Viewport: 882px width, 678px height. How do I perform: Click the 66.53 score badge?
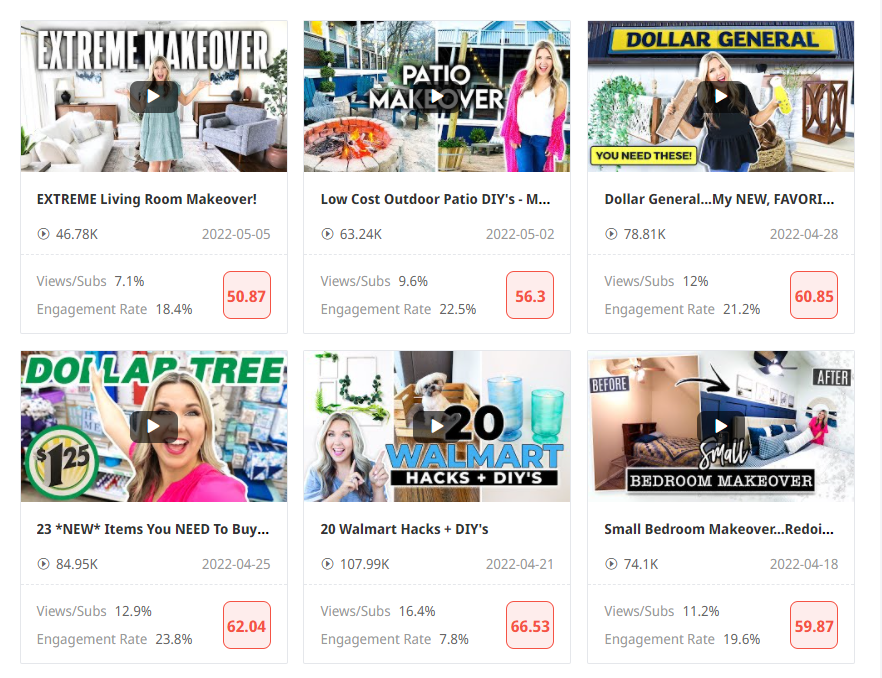tap(530, 625)
